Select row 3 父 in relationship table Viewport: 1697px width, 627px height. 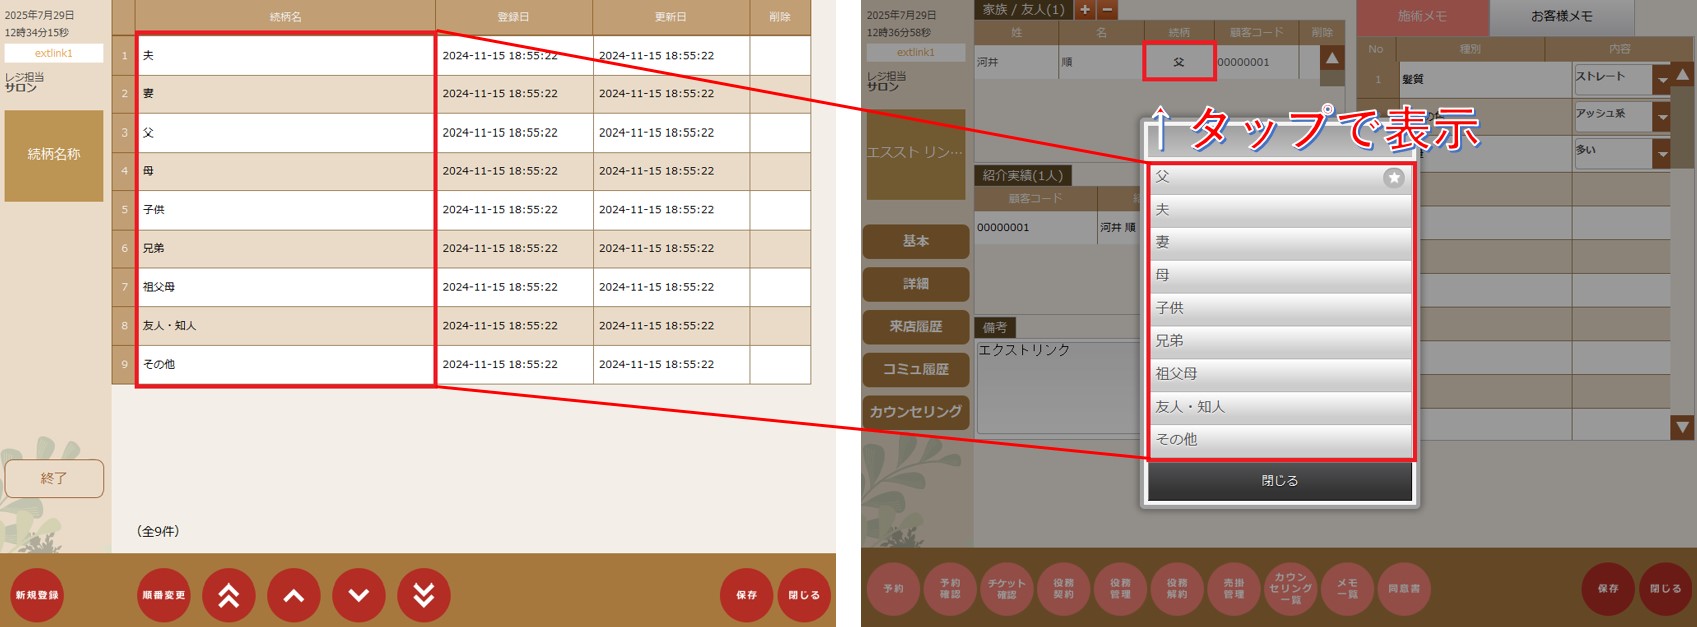[461, 133]
